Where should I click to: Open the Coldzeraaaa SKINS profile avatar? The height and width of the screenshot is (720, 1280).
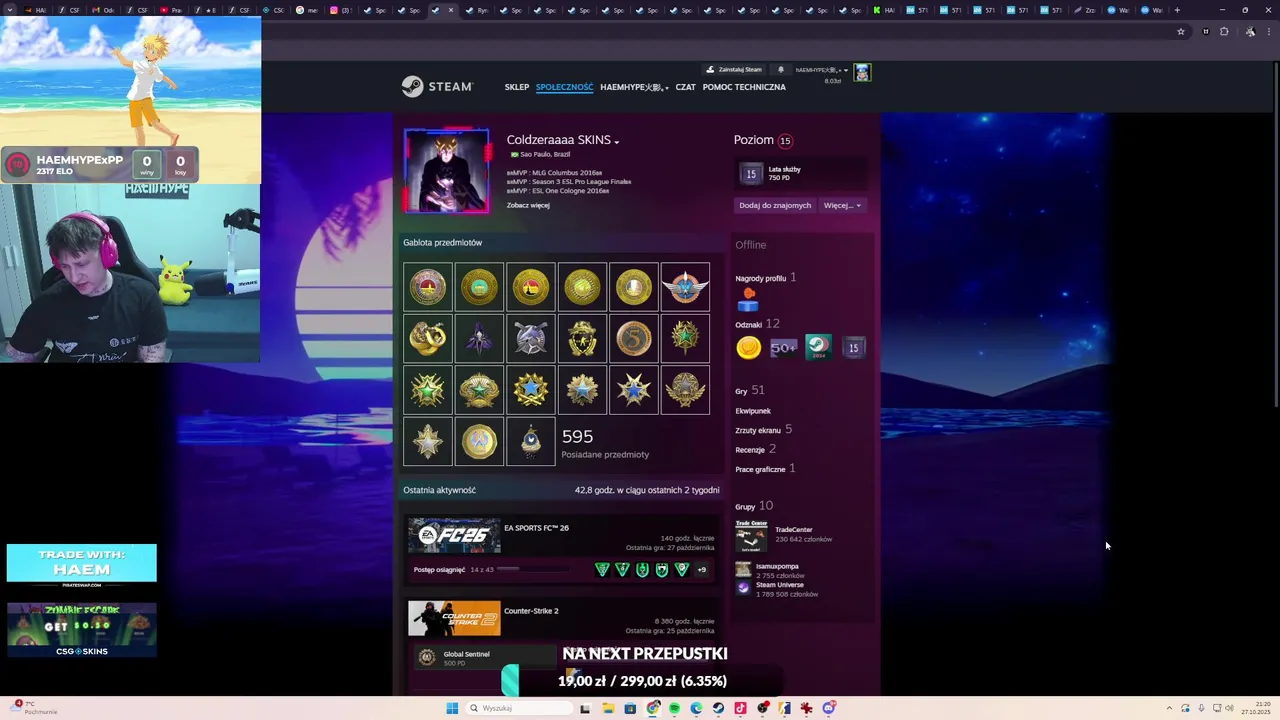pos(447,171)
